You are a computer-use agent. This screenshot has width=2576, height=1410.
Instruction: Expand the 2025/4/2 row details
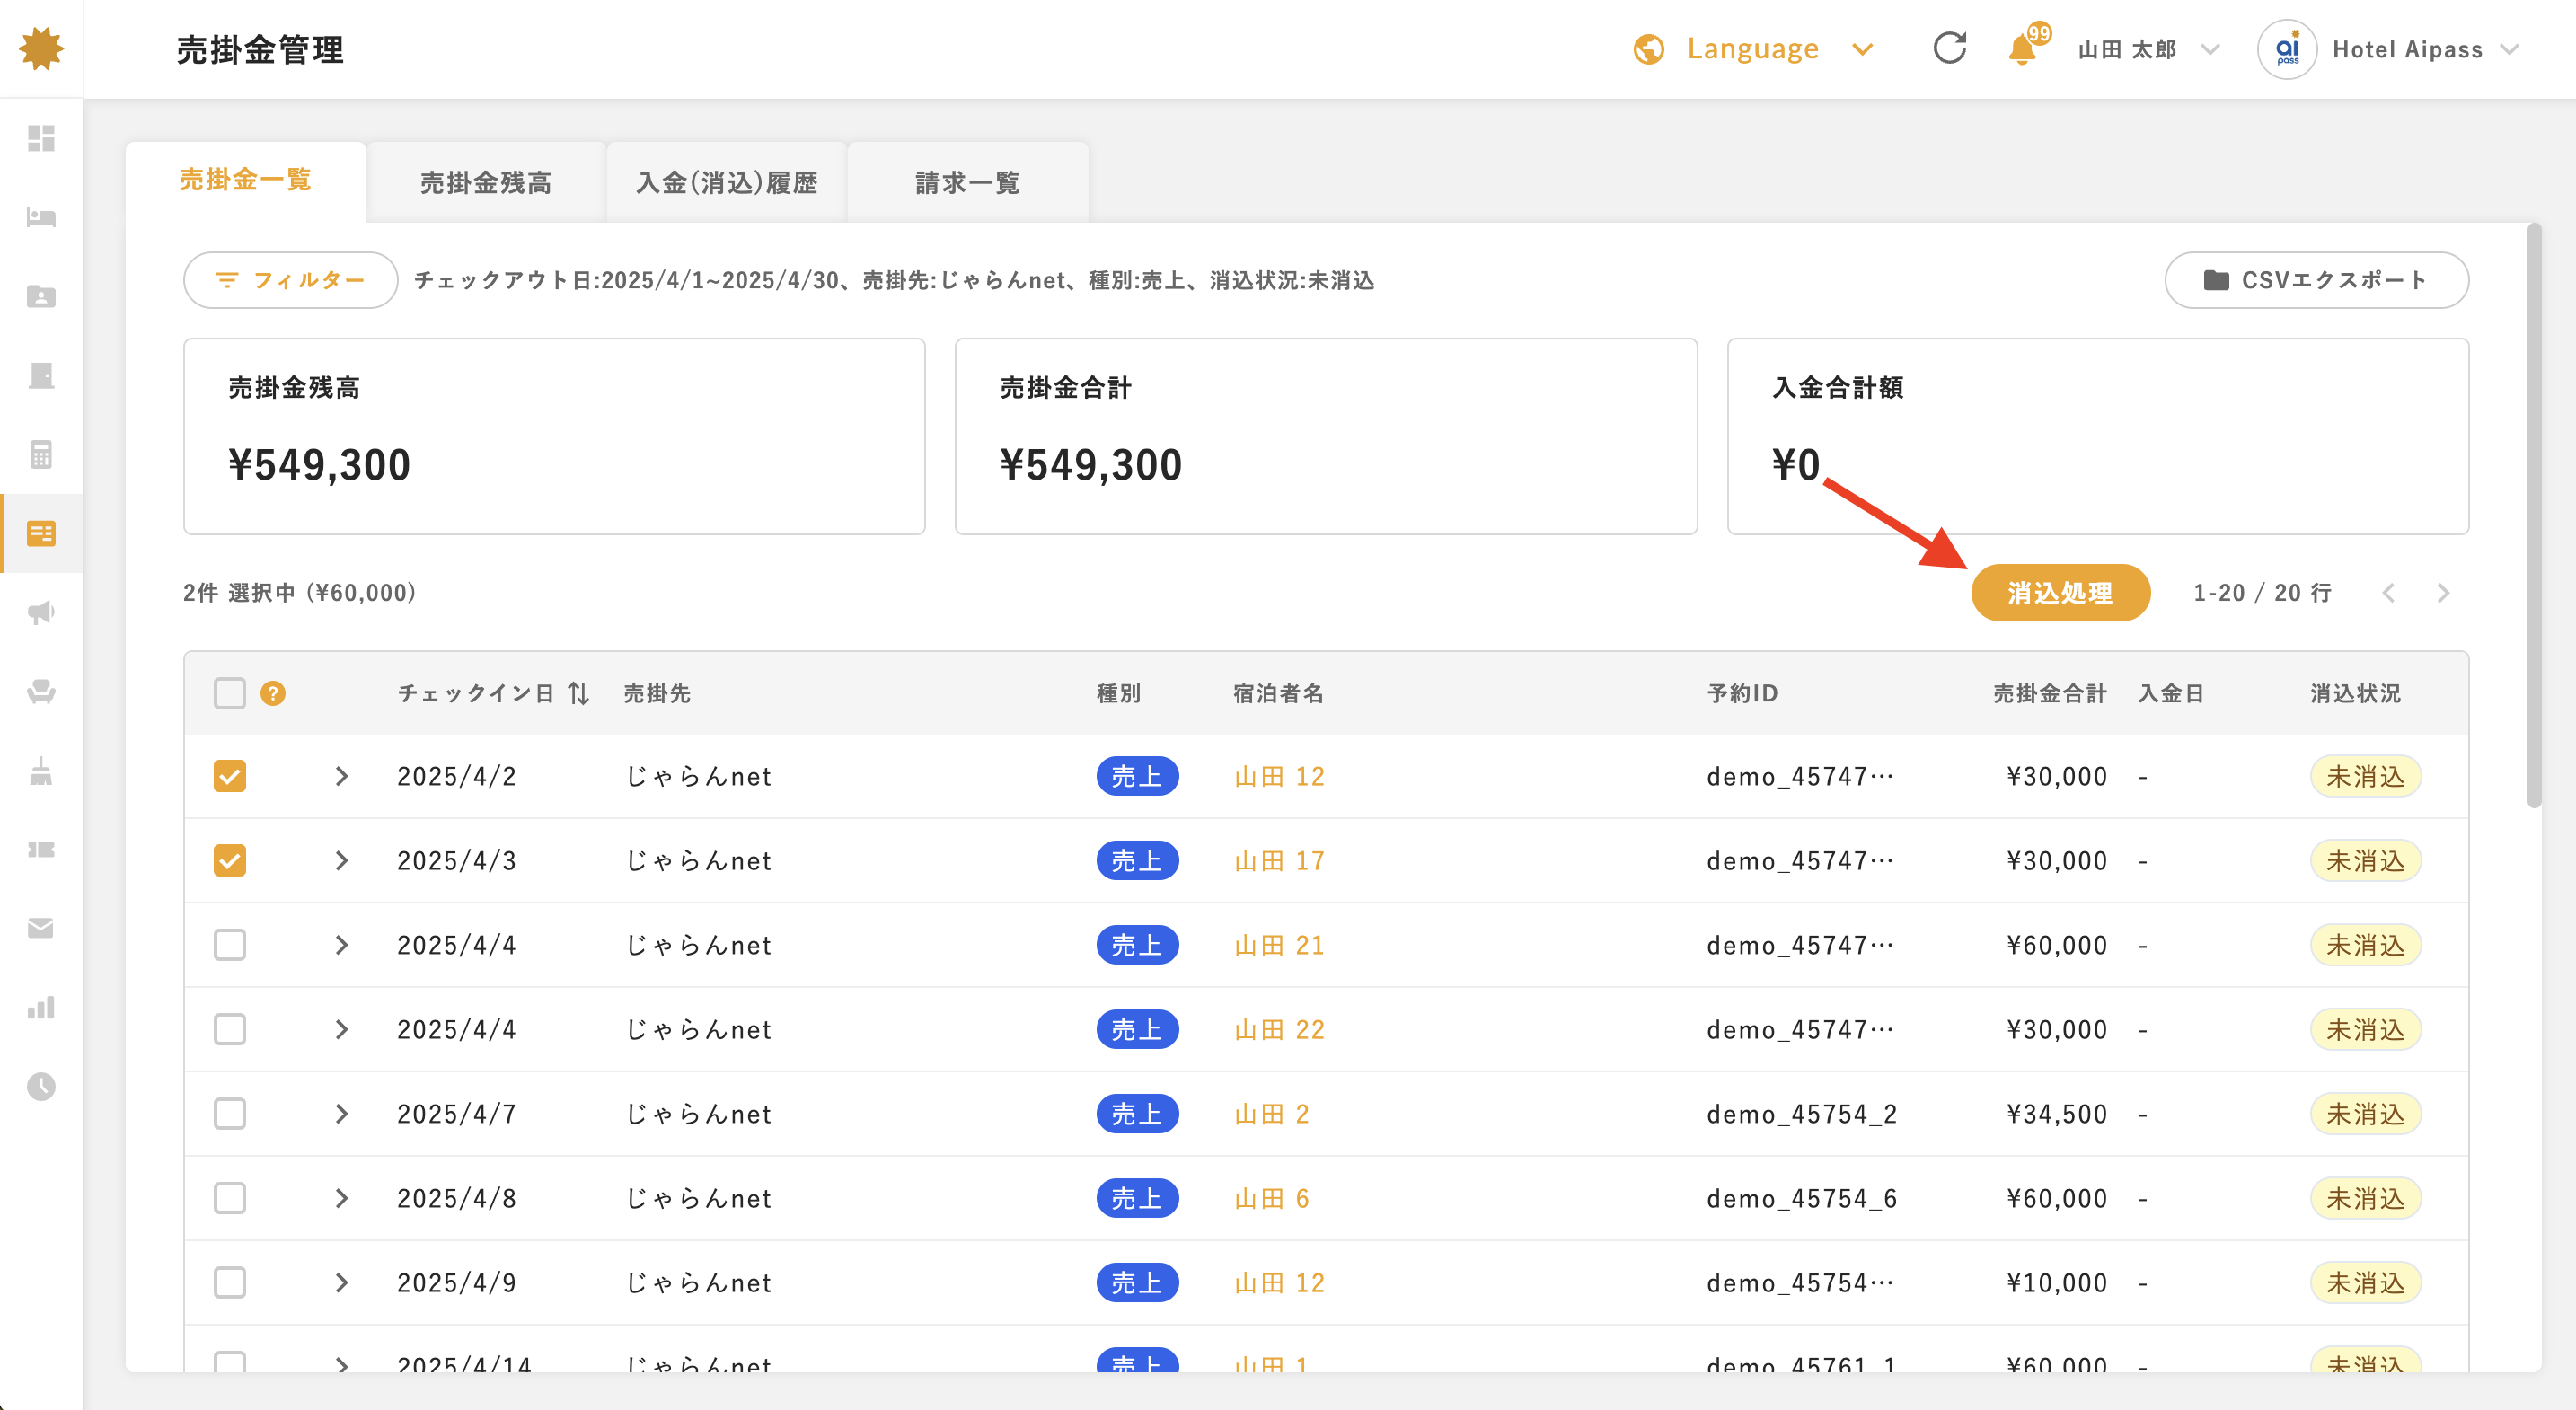click(x=342, y=776)
